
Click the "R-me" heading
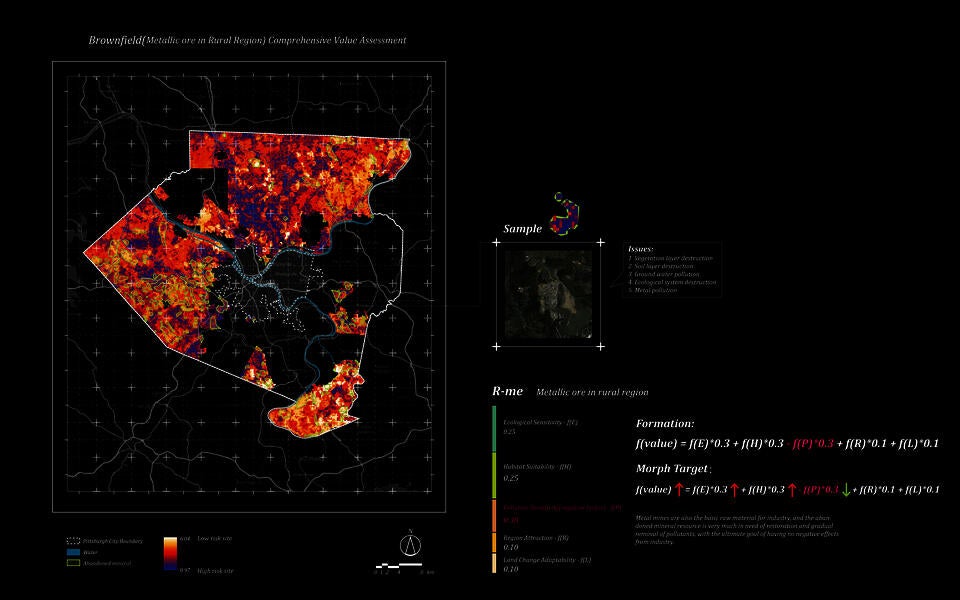pyautogui.click(x=508, y=391)
